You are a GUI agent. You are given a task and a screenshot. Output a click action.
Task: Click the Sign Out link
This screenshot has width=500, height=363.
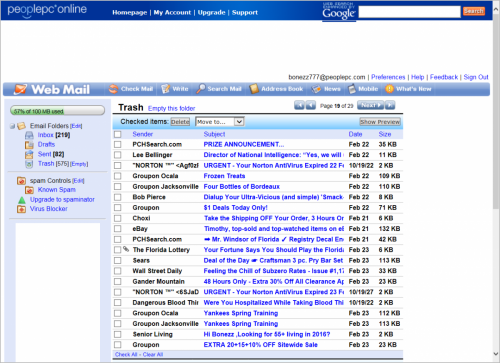[476, 77]
